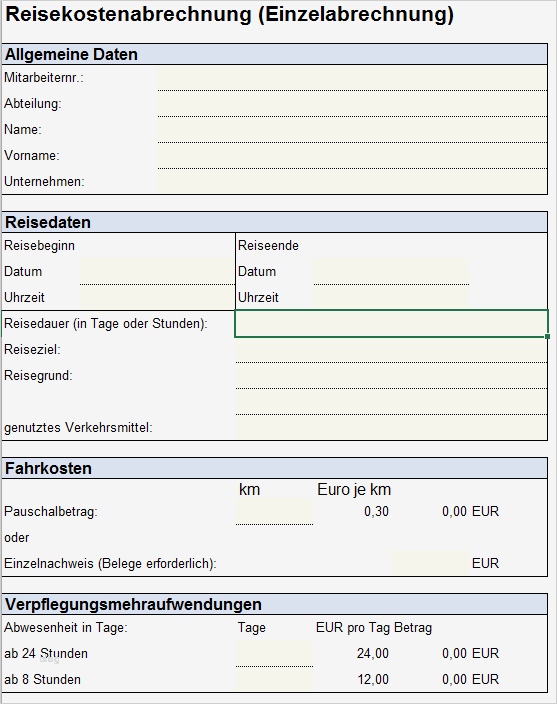Click the Reiseziel input field

pos(391,349)
